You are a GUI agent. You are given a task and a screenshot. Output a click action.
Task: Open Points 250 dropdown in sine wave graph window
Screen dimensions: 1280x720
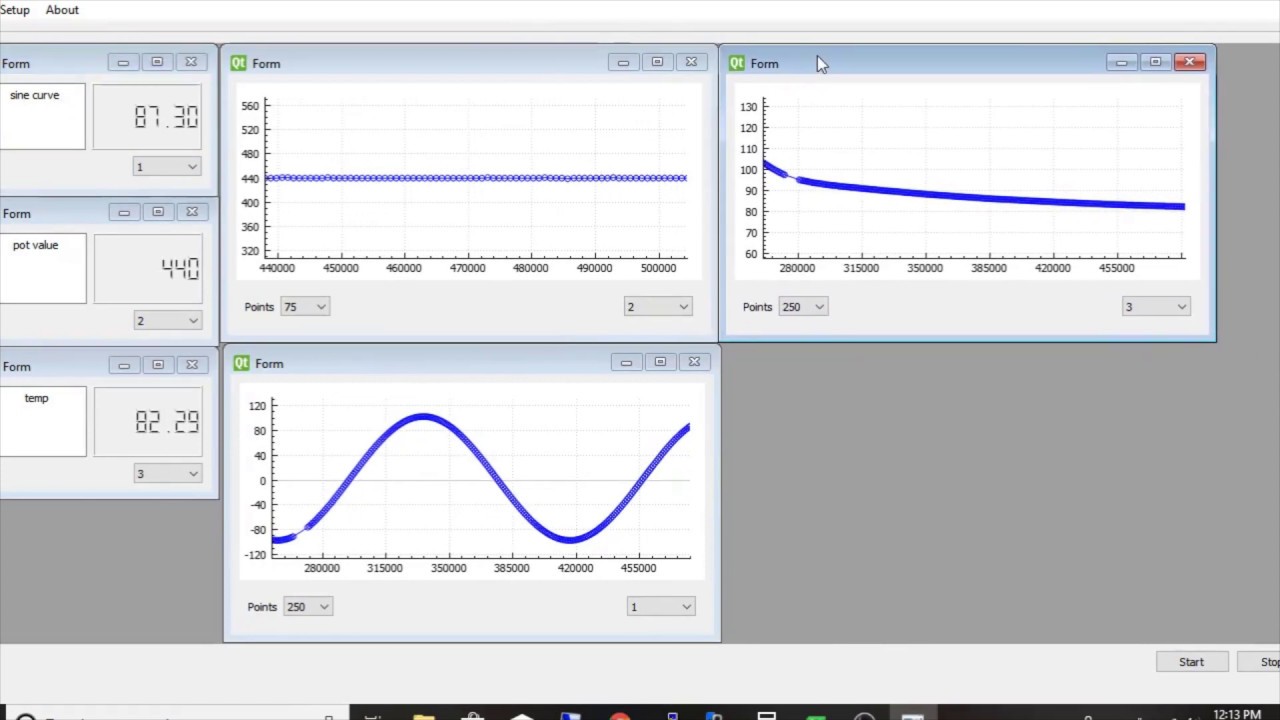pyautogui.click(x=308, y=607)
